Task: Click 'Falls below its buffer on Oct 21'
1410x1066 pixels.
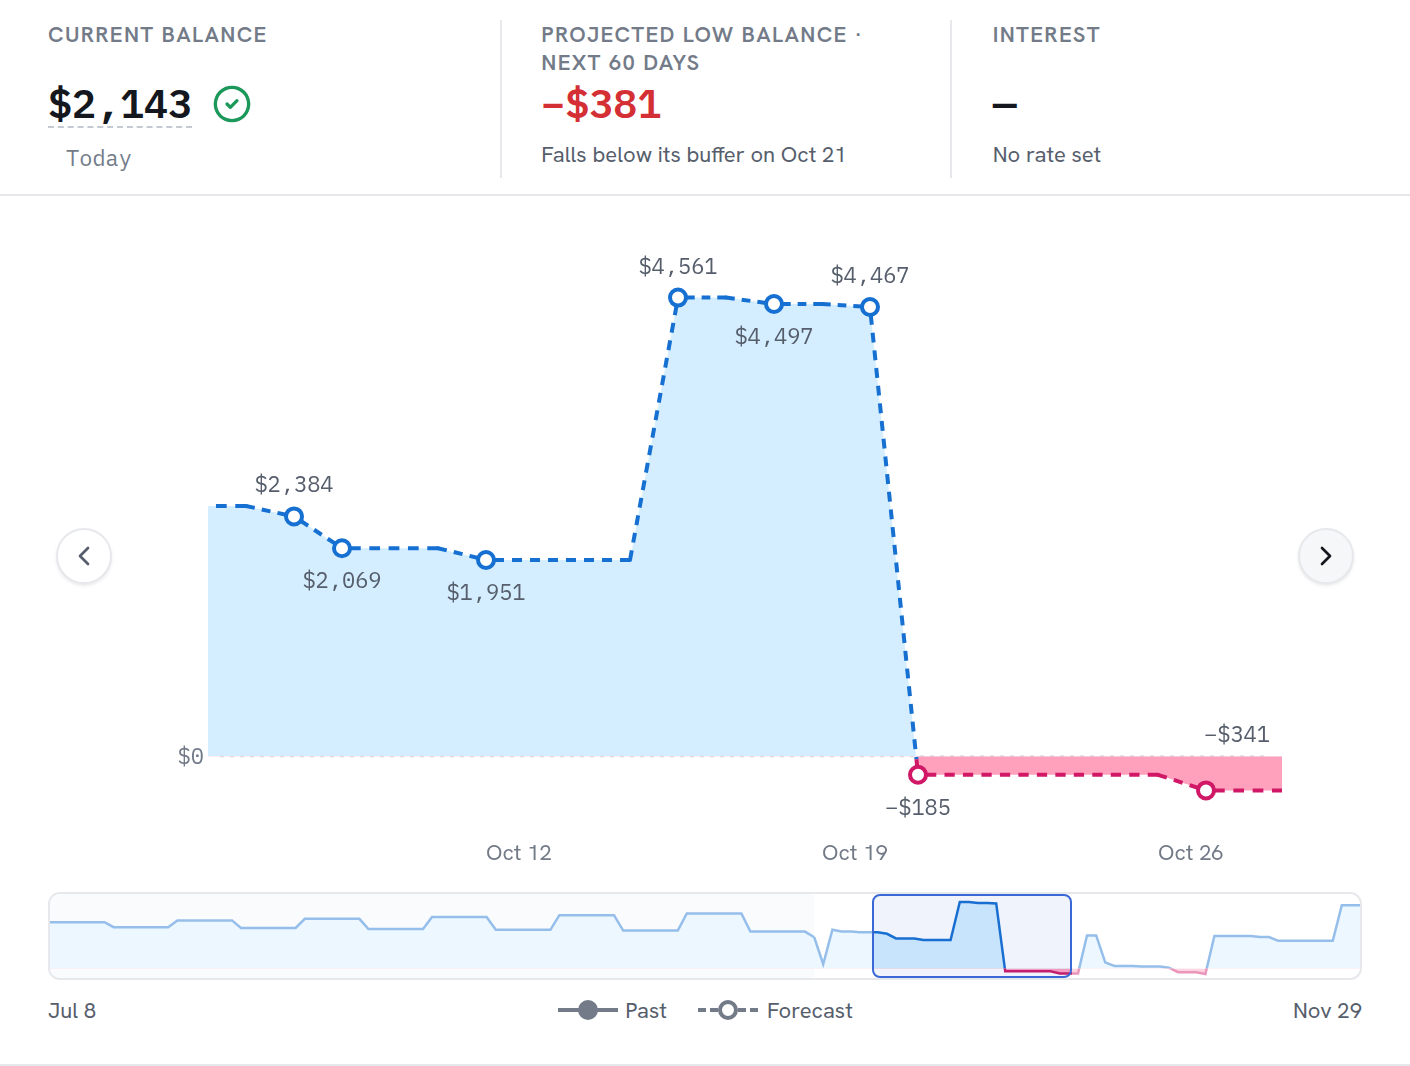Action: point(693,155)
